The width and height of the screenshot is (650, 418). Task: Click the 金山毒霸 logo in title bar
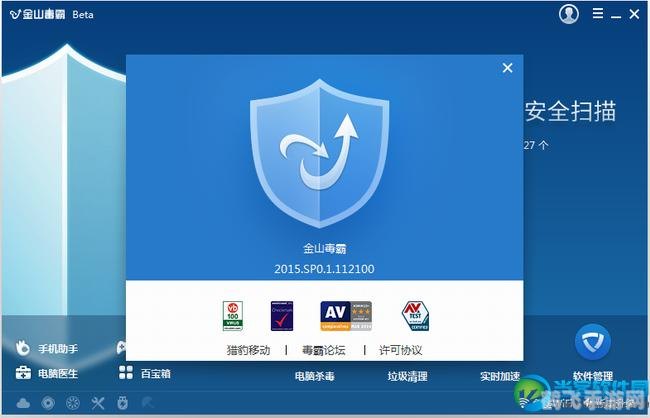click(x=37, y=14)
